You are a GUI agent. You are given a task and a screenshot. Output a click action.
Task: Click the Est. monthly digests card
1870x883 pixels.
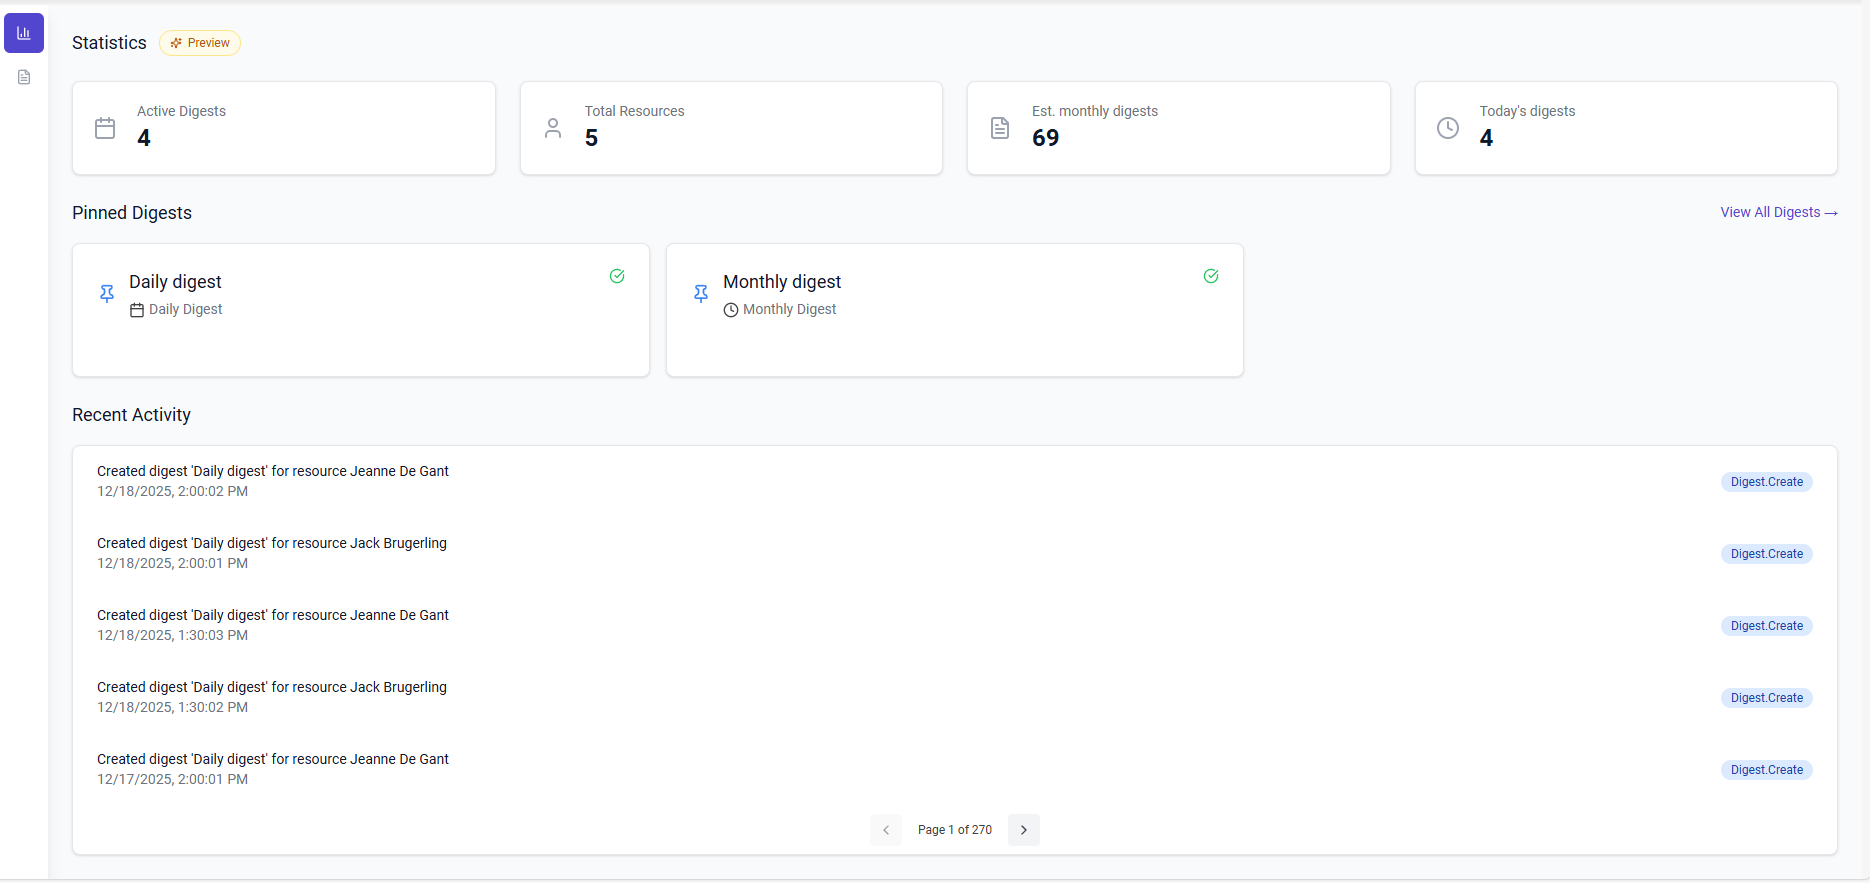point(1178,128)
